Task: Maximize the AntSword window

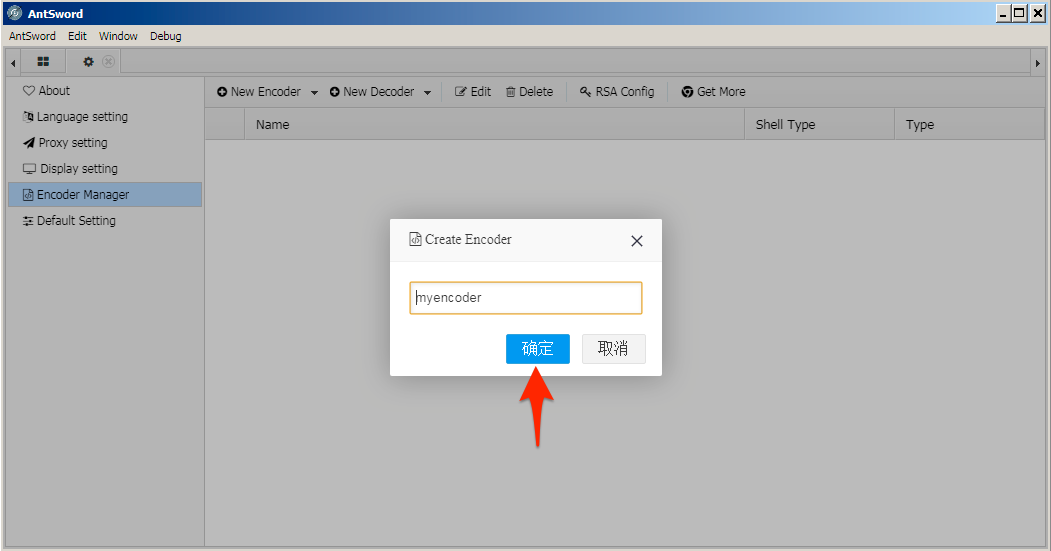Action: pos(1019,13)
